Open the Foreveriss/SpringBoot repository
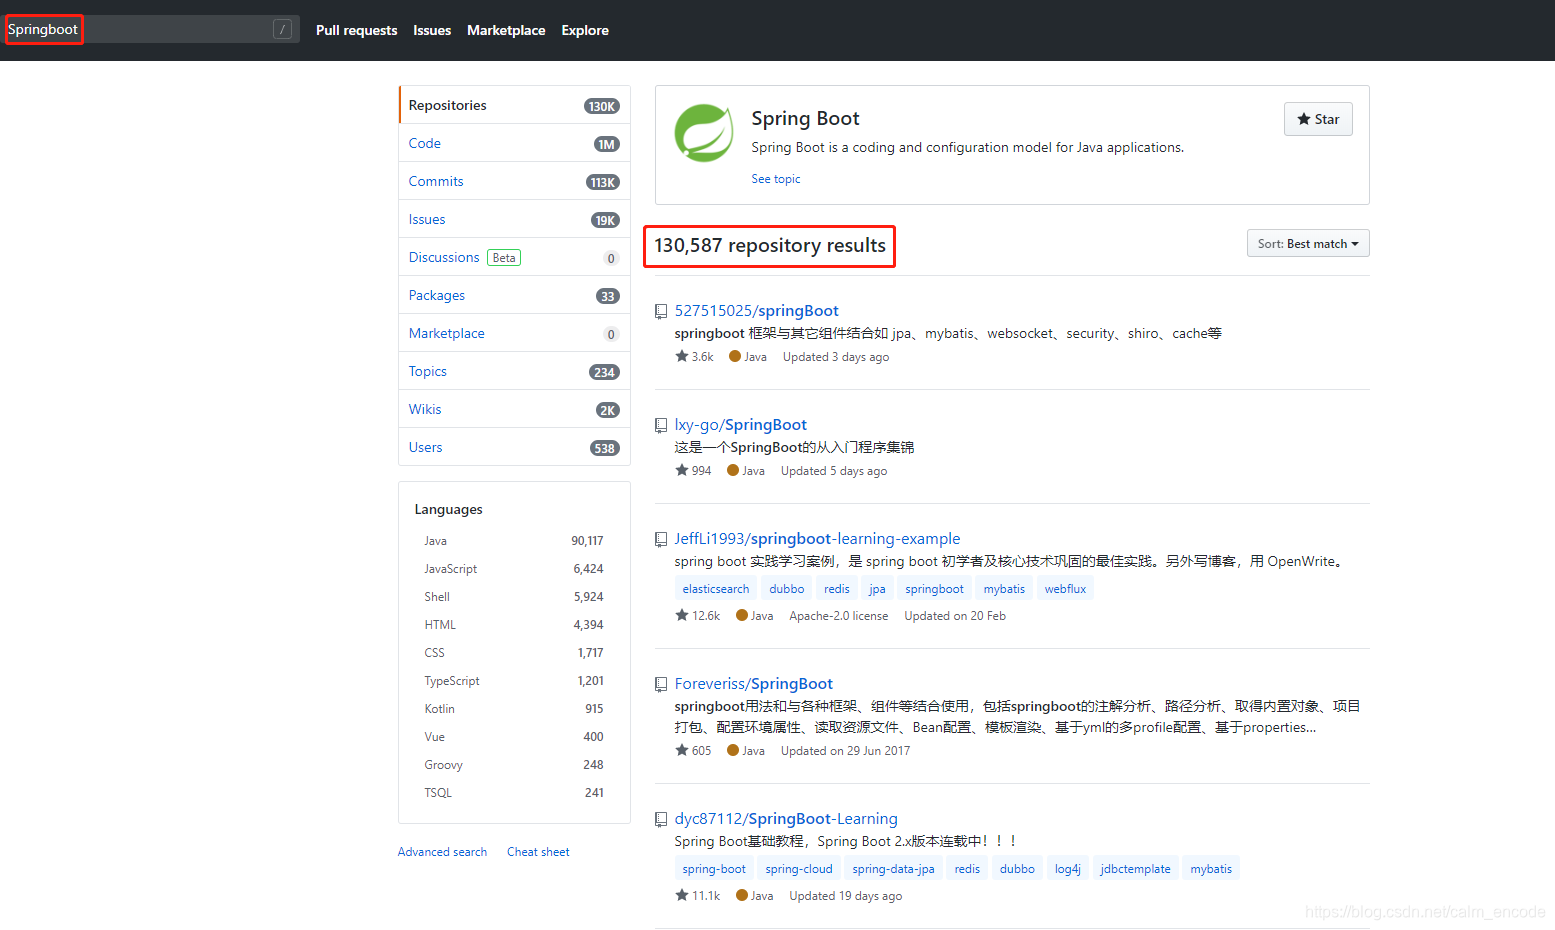This screenshot has width=1555, height=930. (x=753, y=684)
